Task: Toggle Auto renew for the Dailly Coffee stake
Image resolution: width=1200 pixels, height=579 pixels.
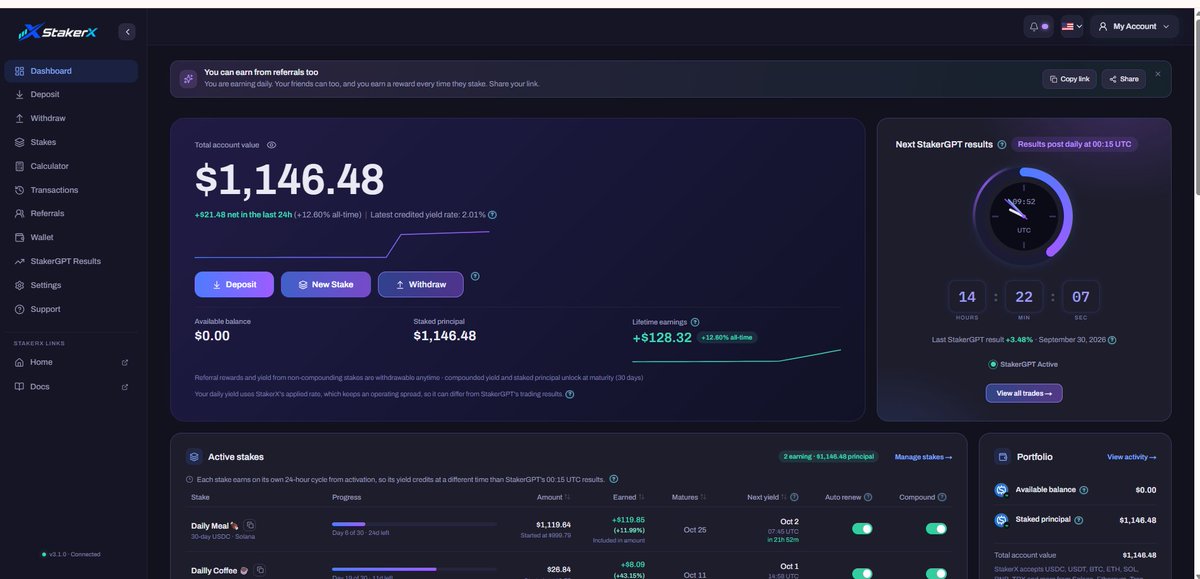Action: [862, 574]
